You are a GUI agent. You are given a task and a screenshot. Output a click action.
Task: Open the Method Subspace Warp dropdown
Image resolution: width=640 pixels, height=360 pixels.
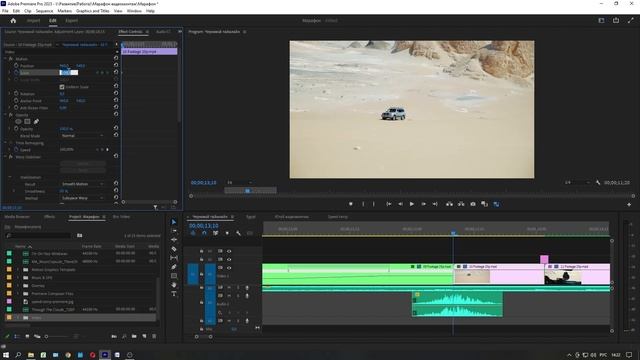[82, 198]
